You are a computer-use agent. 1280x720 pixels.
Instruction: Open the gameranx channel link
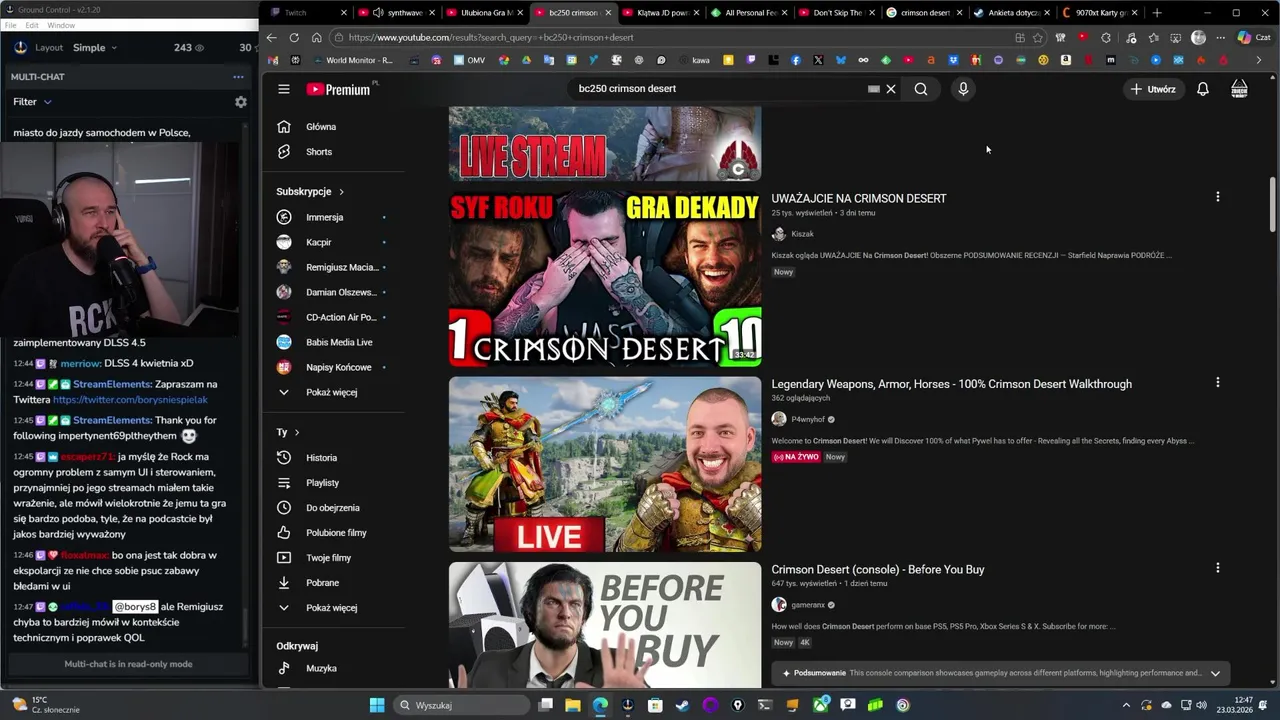click(808, 605)
